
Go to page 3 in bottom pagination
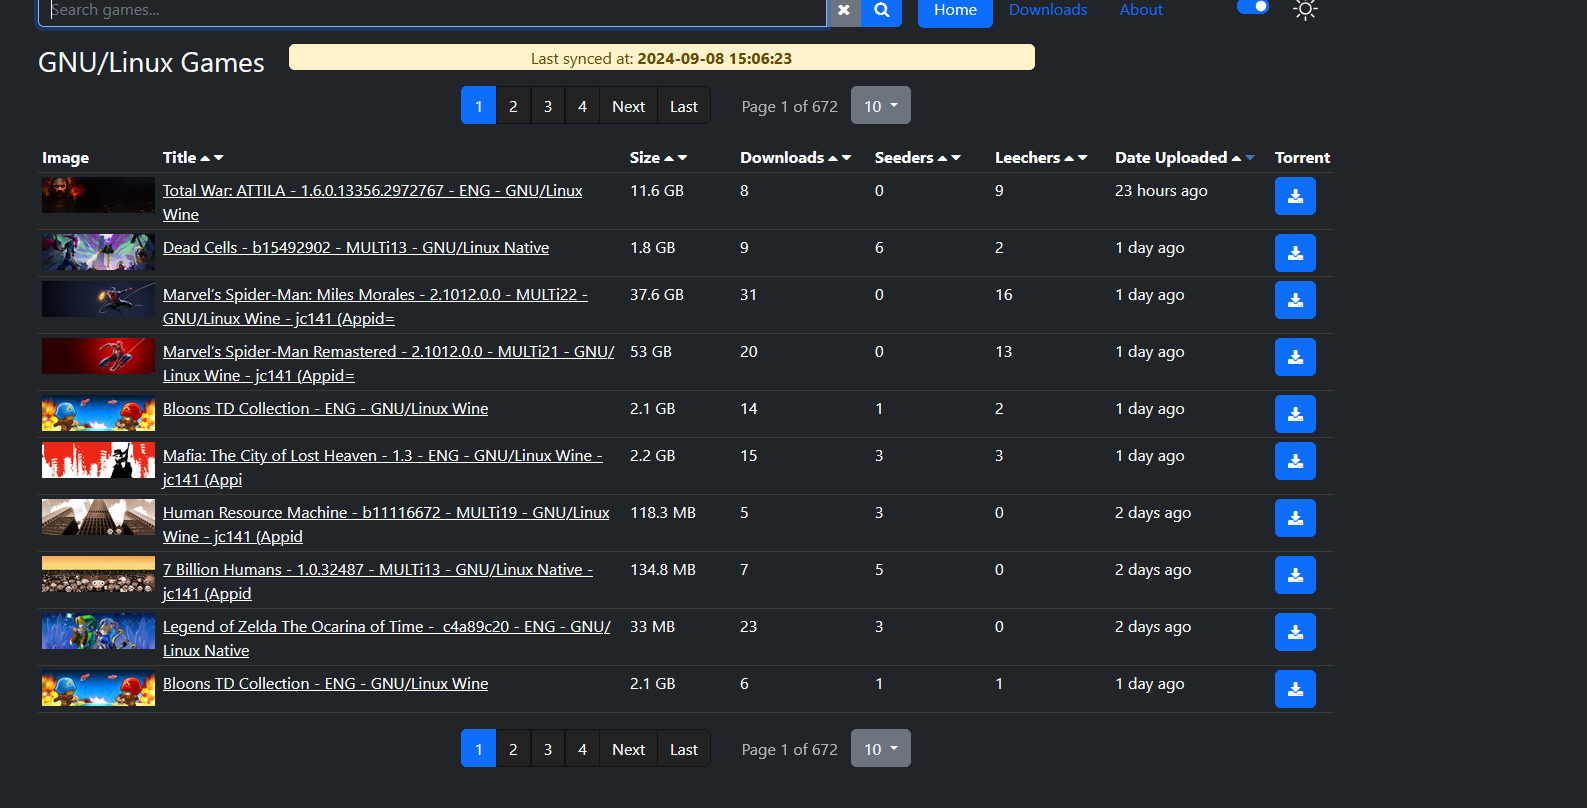(x=548, y=749)
